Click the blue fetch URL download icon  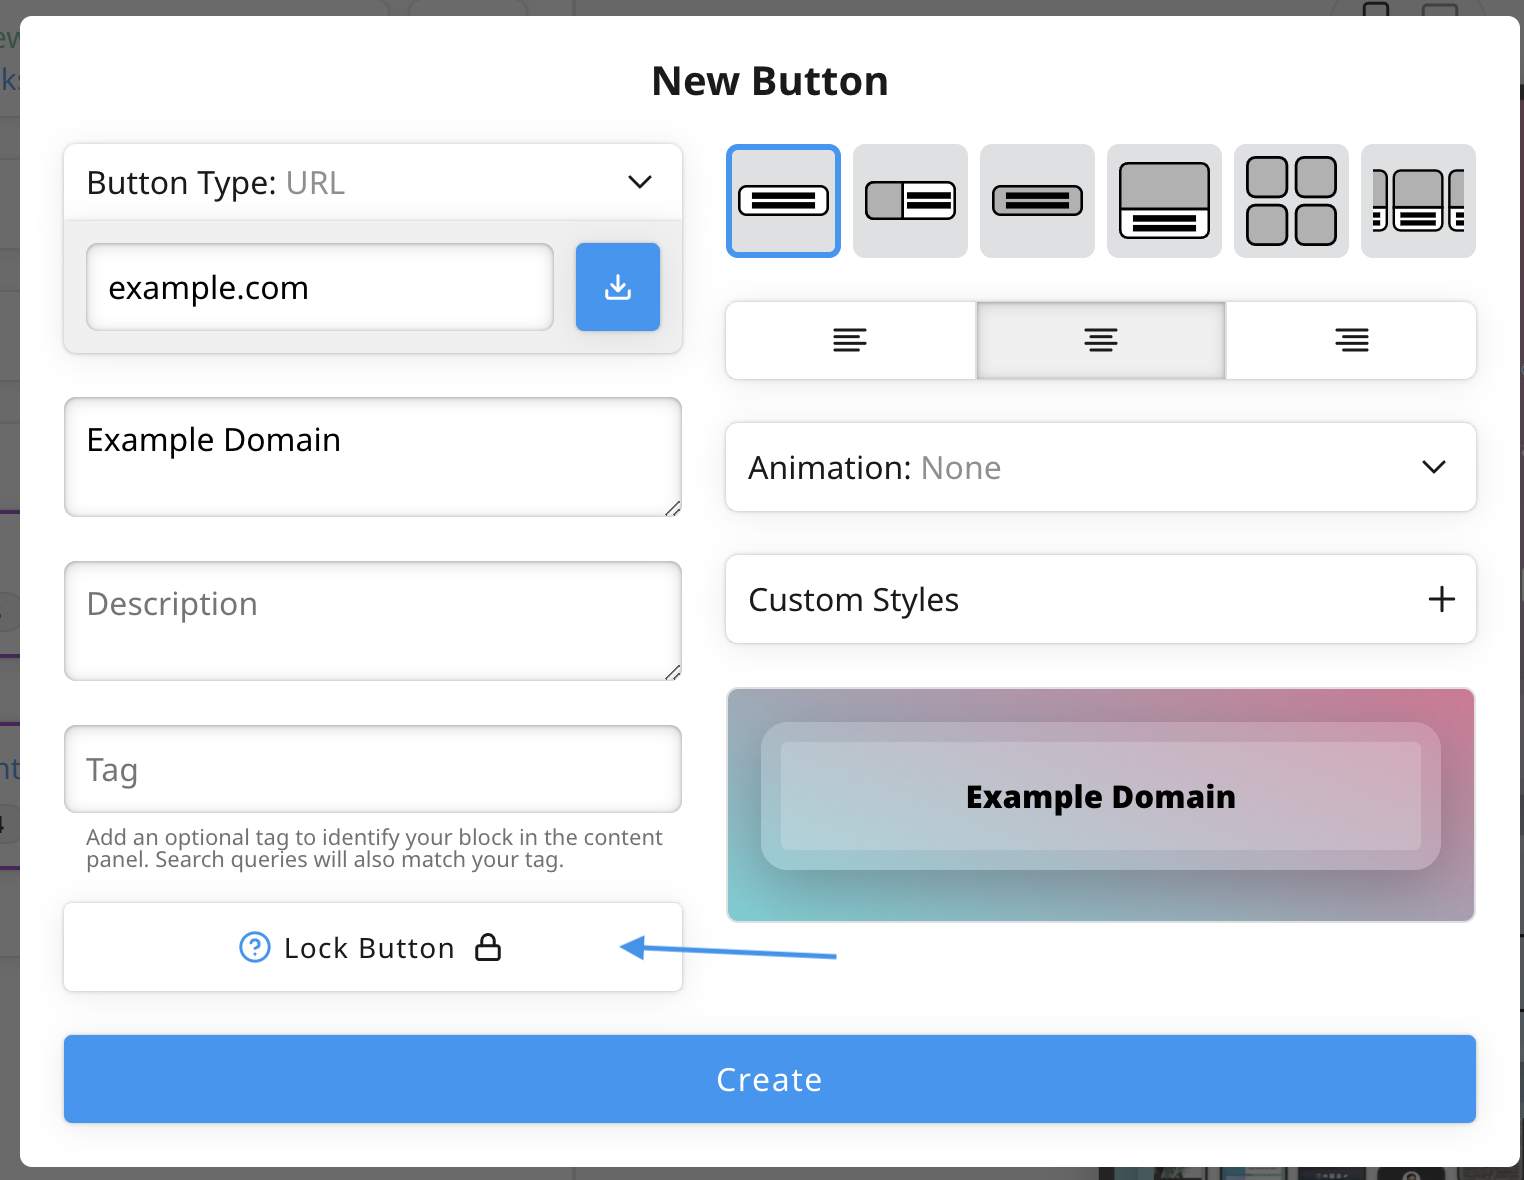tap(618, 287)
